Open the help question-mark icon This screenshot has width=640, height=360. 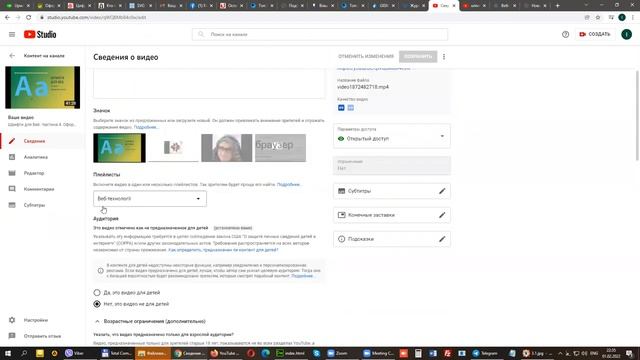point(565,35)
